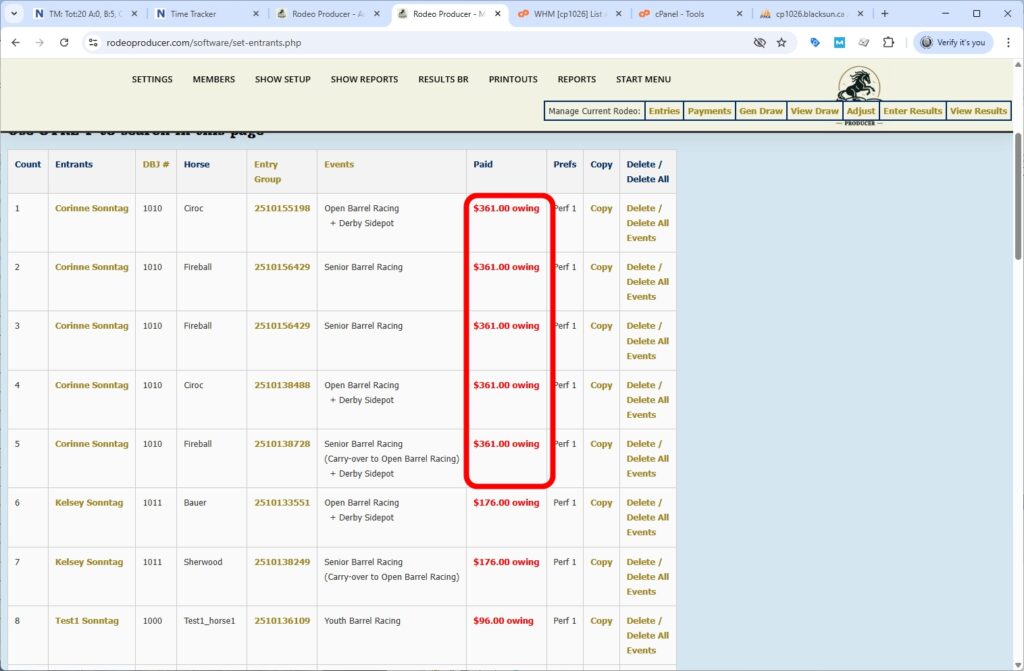
Task: Click the Enter Results button
Action: pos(911,111)
